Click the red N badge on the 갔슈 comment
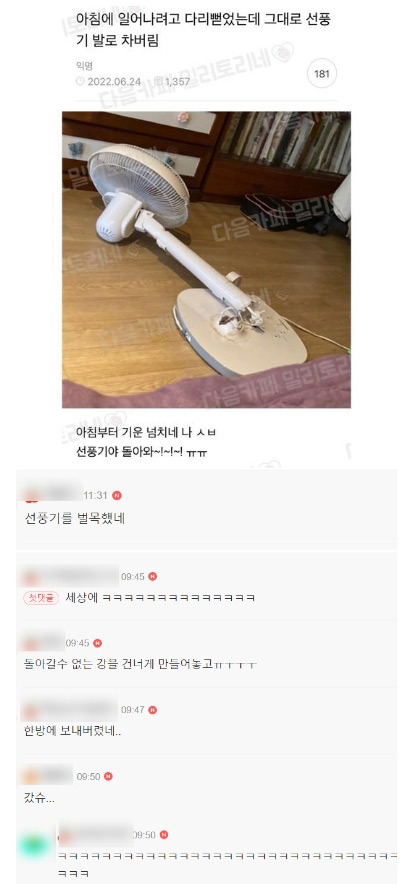The height and width of the screenshot is (884, 413). click(108, 776)
